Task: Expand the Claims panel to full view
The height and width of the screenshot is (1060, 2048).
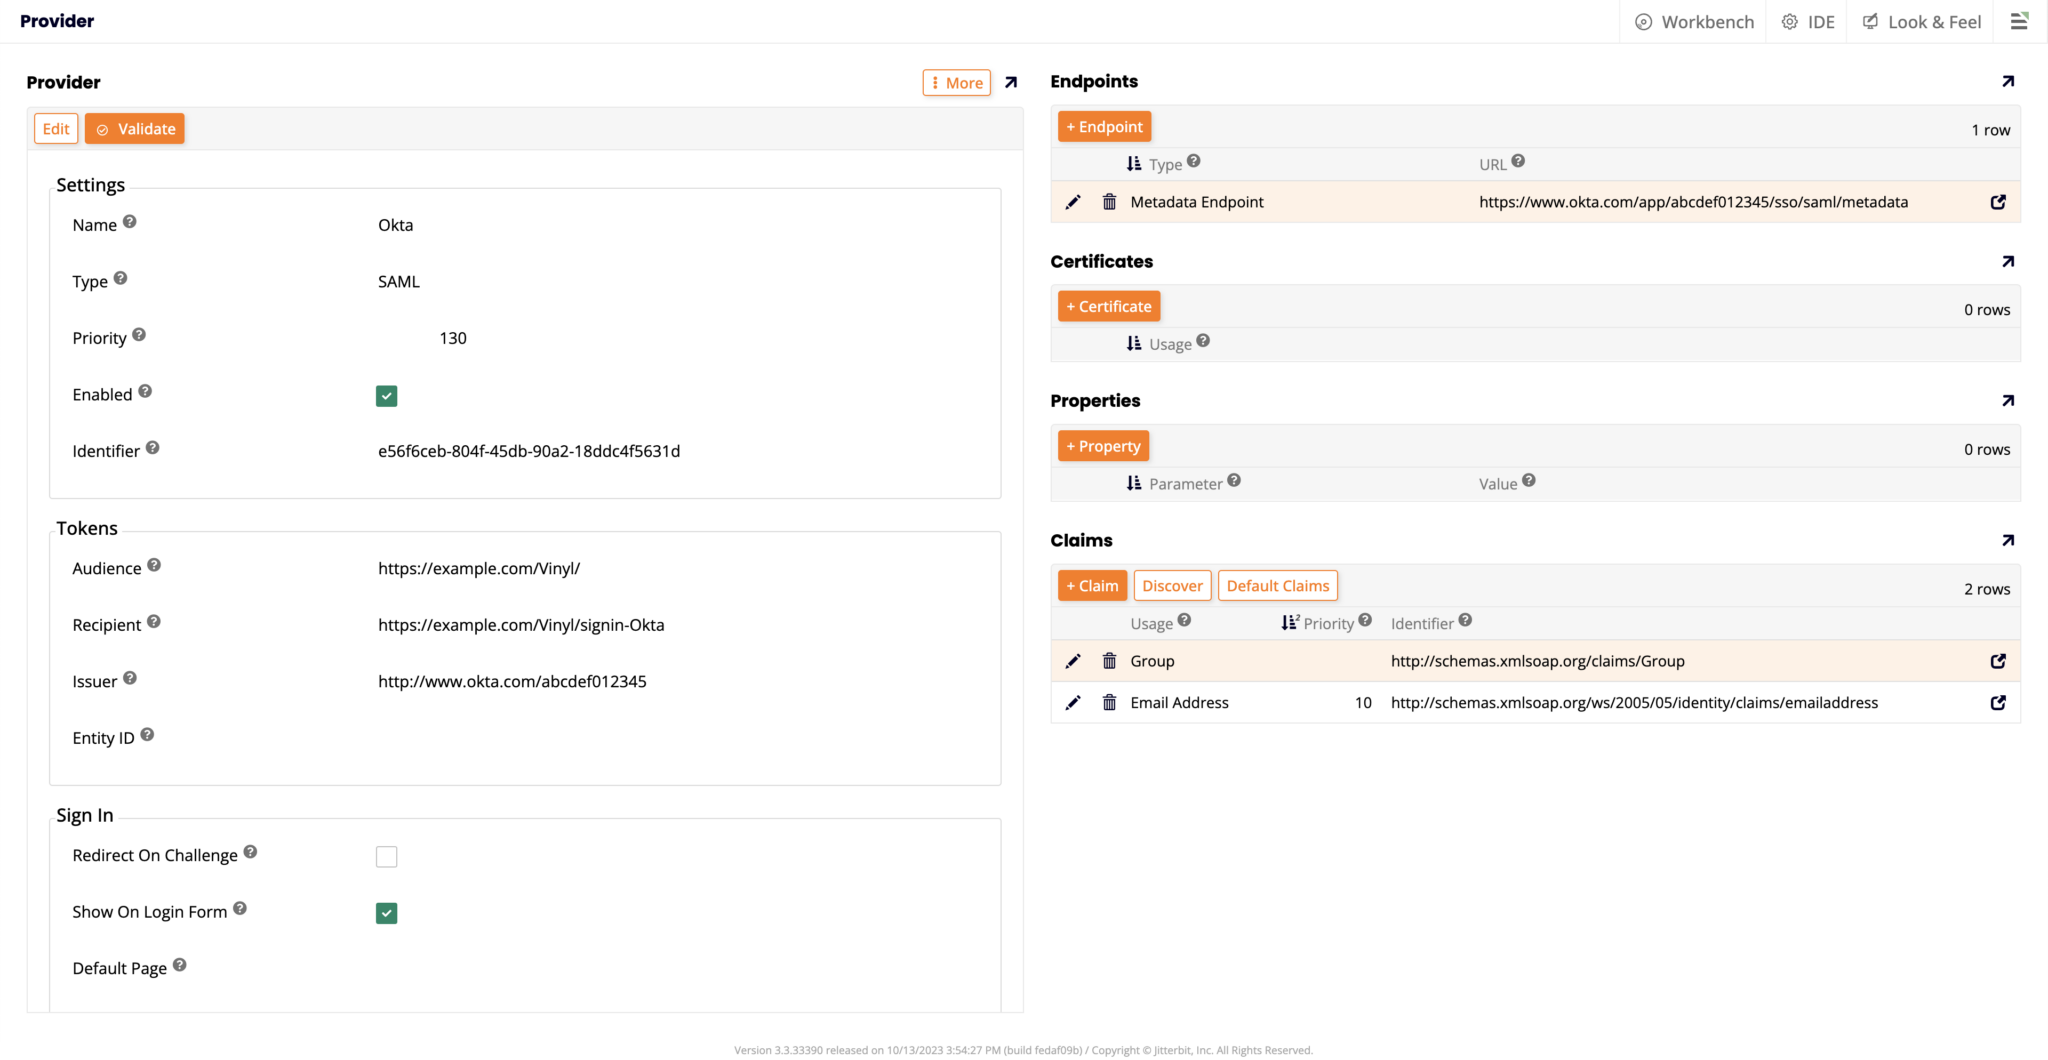Action: point(2008,540)
